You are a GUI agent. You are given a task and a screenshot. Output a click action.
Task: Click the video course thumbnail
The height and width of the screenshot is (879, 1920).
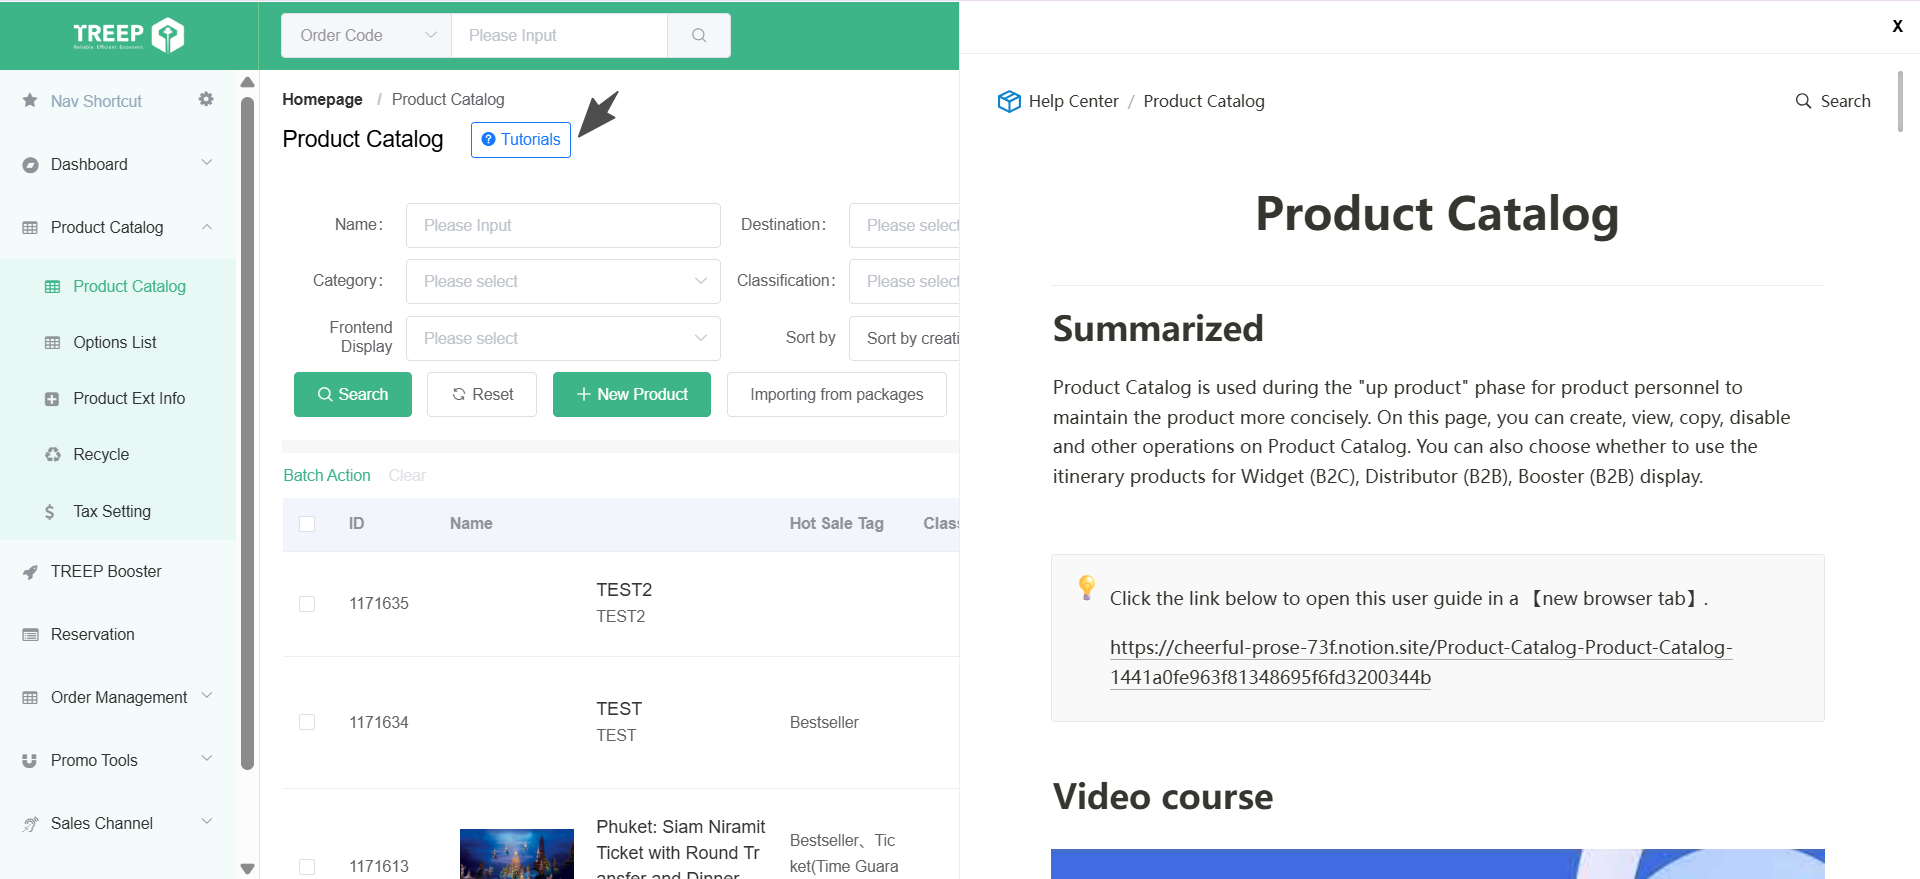1438,864
